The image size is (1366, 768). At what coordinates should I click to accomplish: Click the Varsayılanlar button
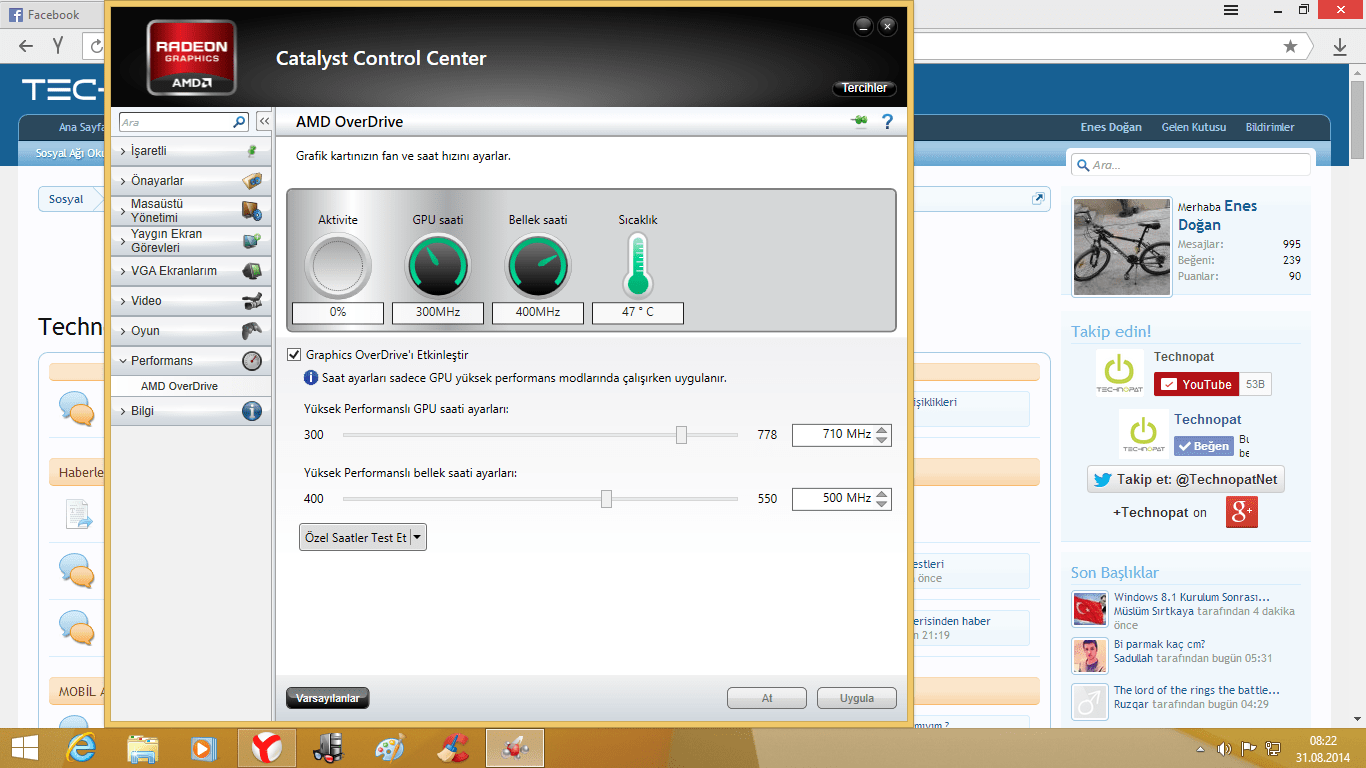(x=328, y=698)
